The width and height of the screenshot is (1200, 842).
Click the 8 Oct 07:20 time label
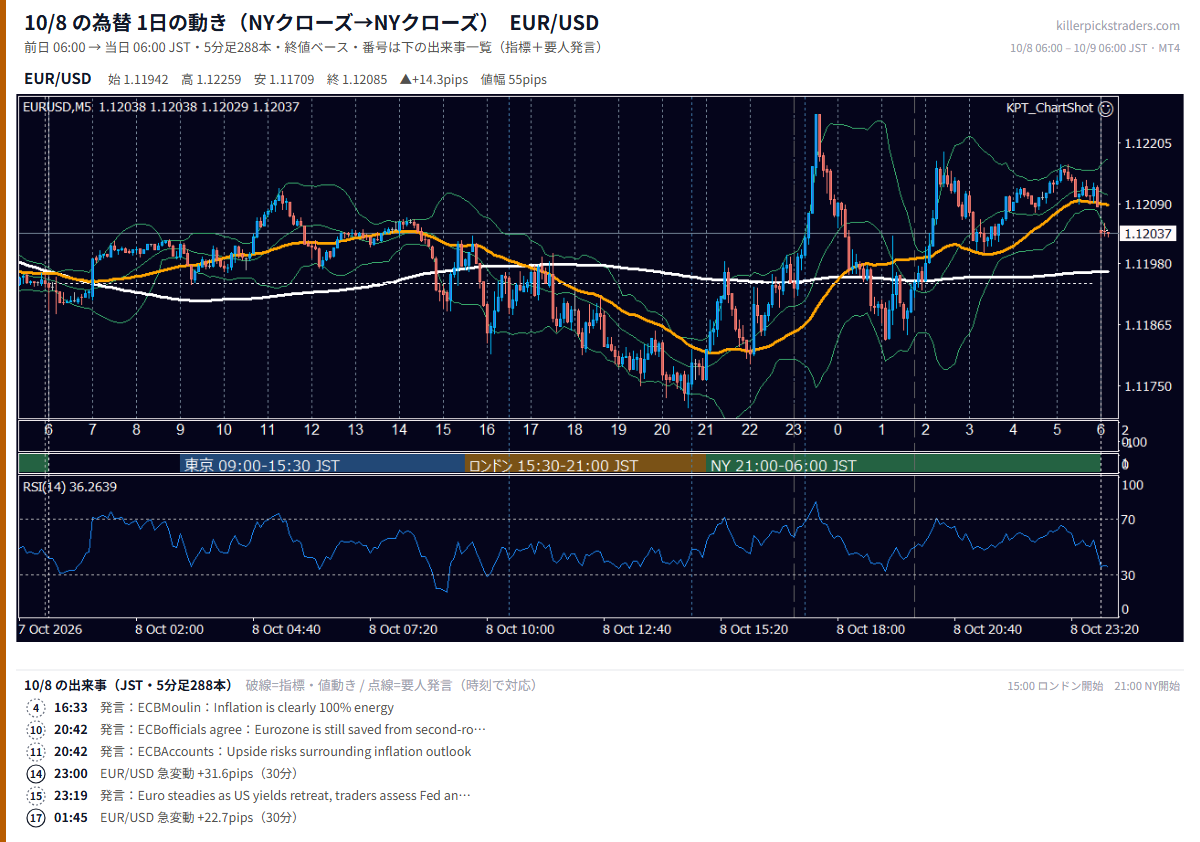403,629
